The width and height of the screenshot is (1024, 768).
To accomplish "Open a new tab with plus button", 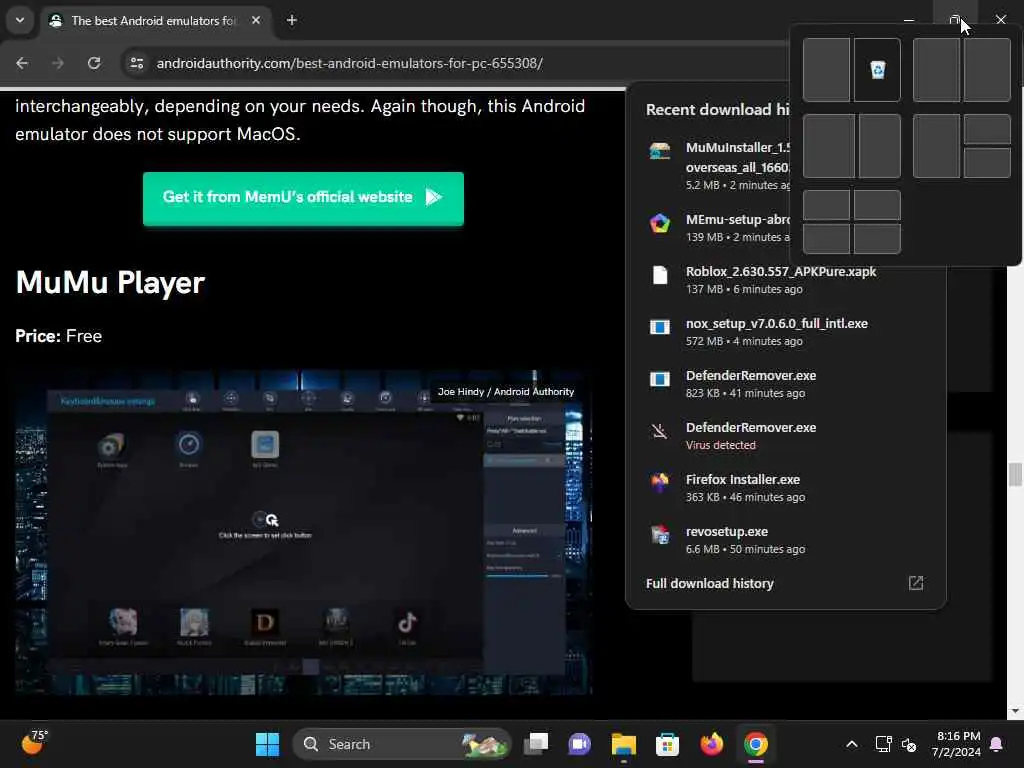I will (292, 20).
